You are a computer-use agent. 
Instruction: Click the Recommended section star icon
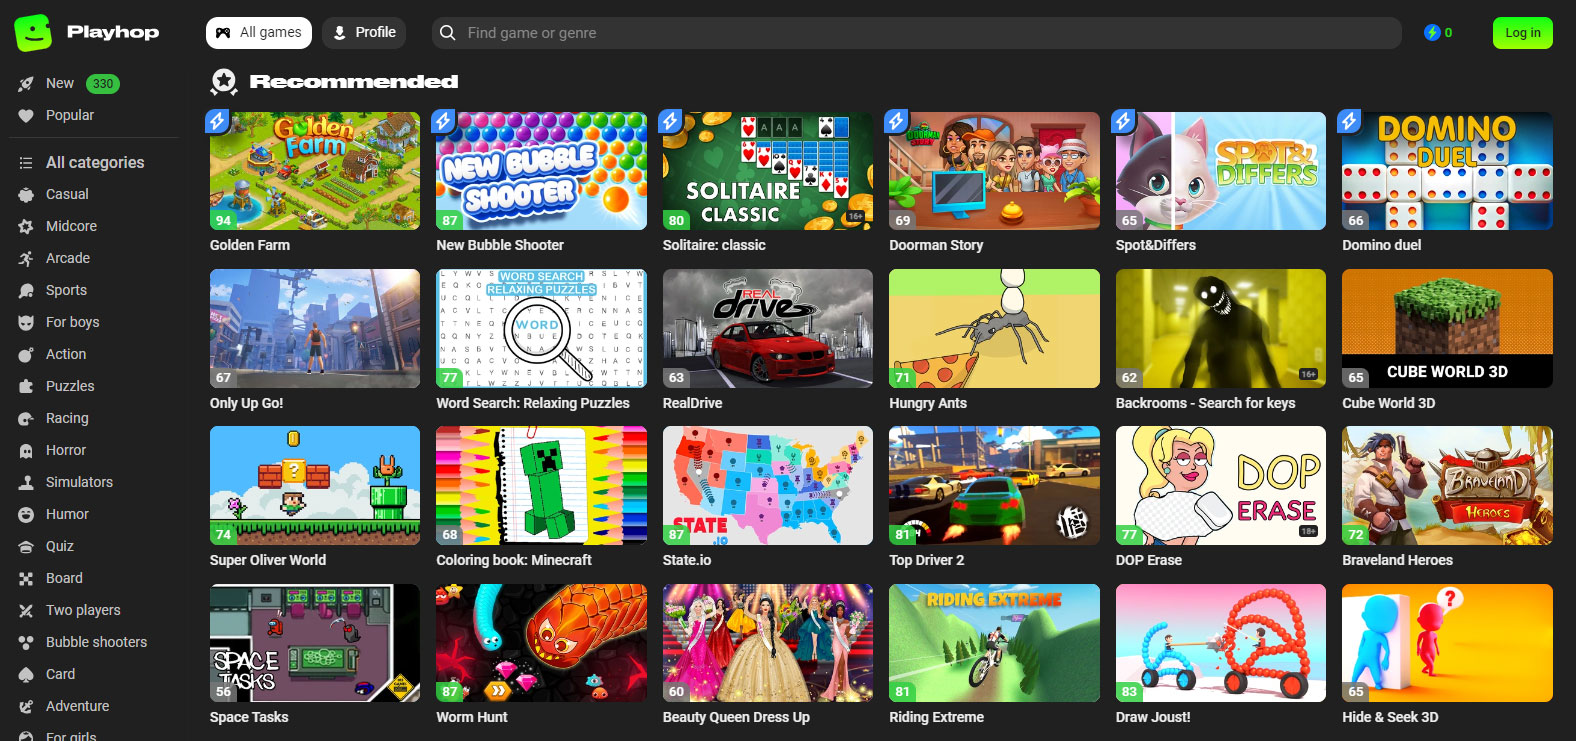224,81
